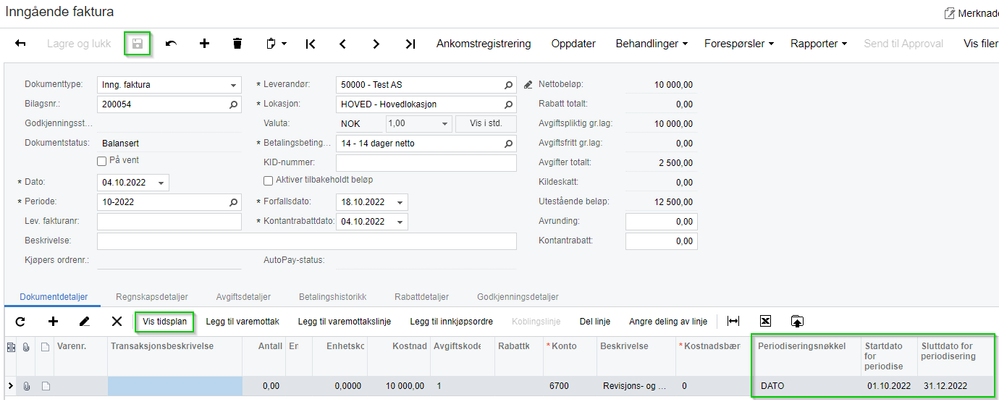Refresh the document details grid

tap(20, 322)
